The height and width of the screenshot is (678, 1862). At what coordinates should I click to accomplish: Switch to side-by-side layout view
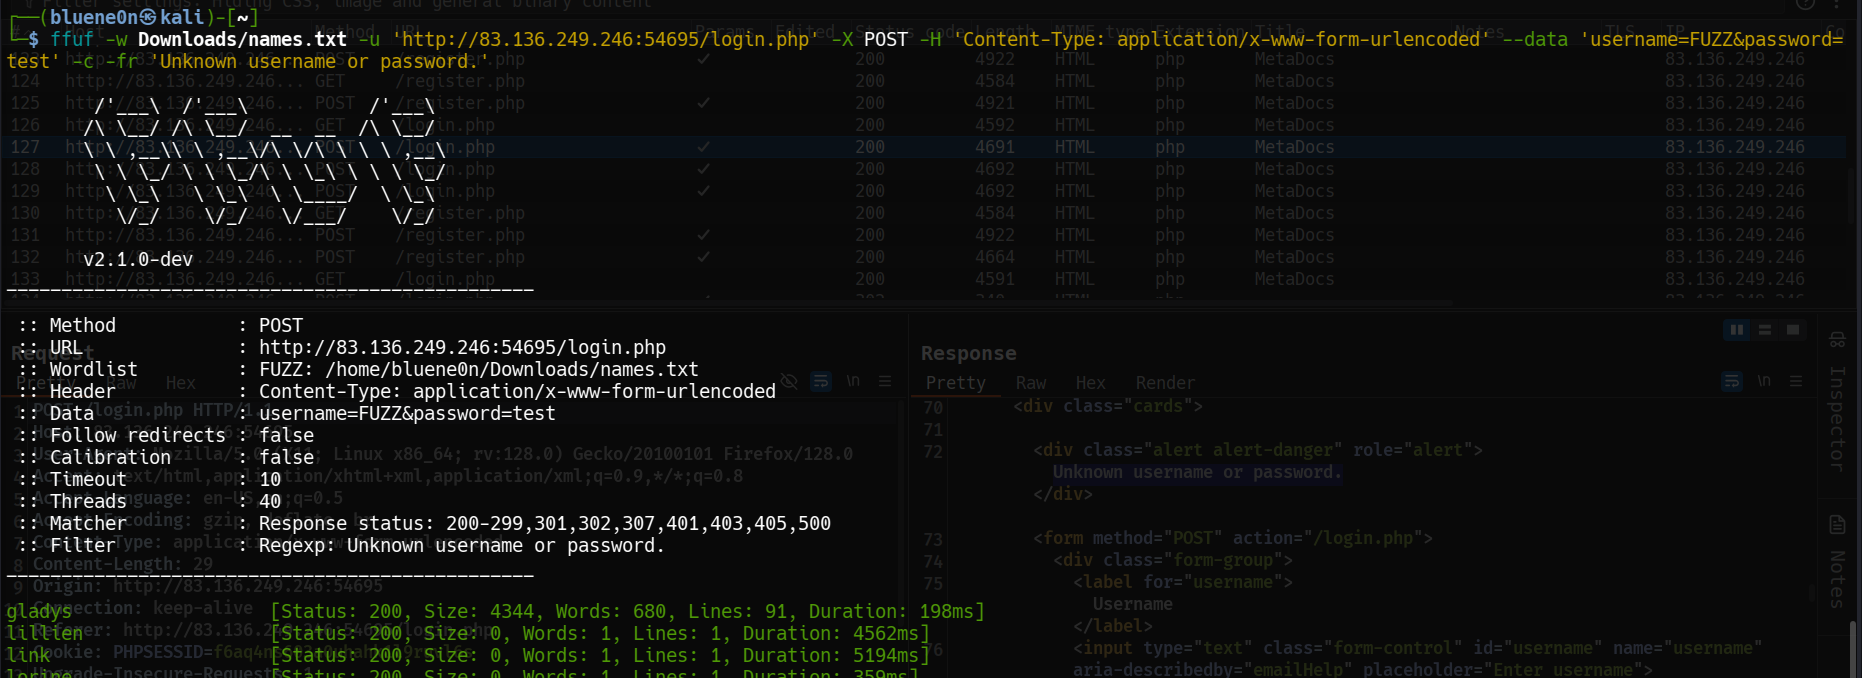click(x=1737, y=330)
